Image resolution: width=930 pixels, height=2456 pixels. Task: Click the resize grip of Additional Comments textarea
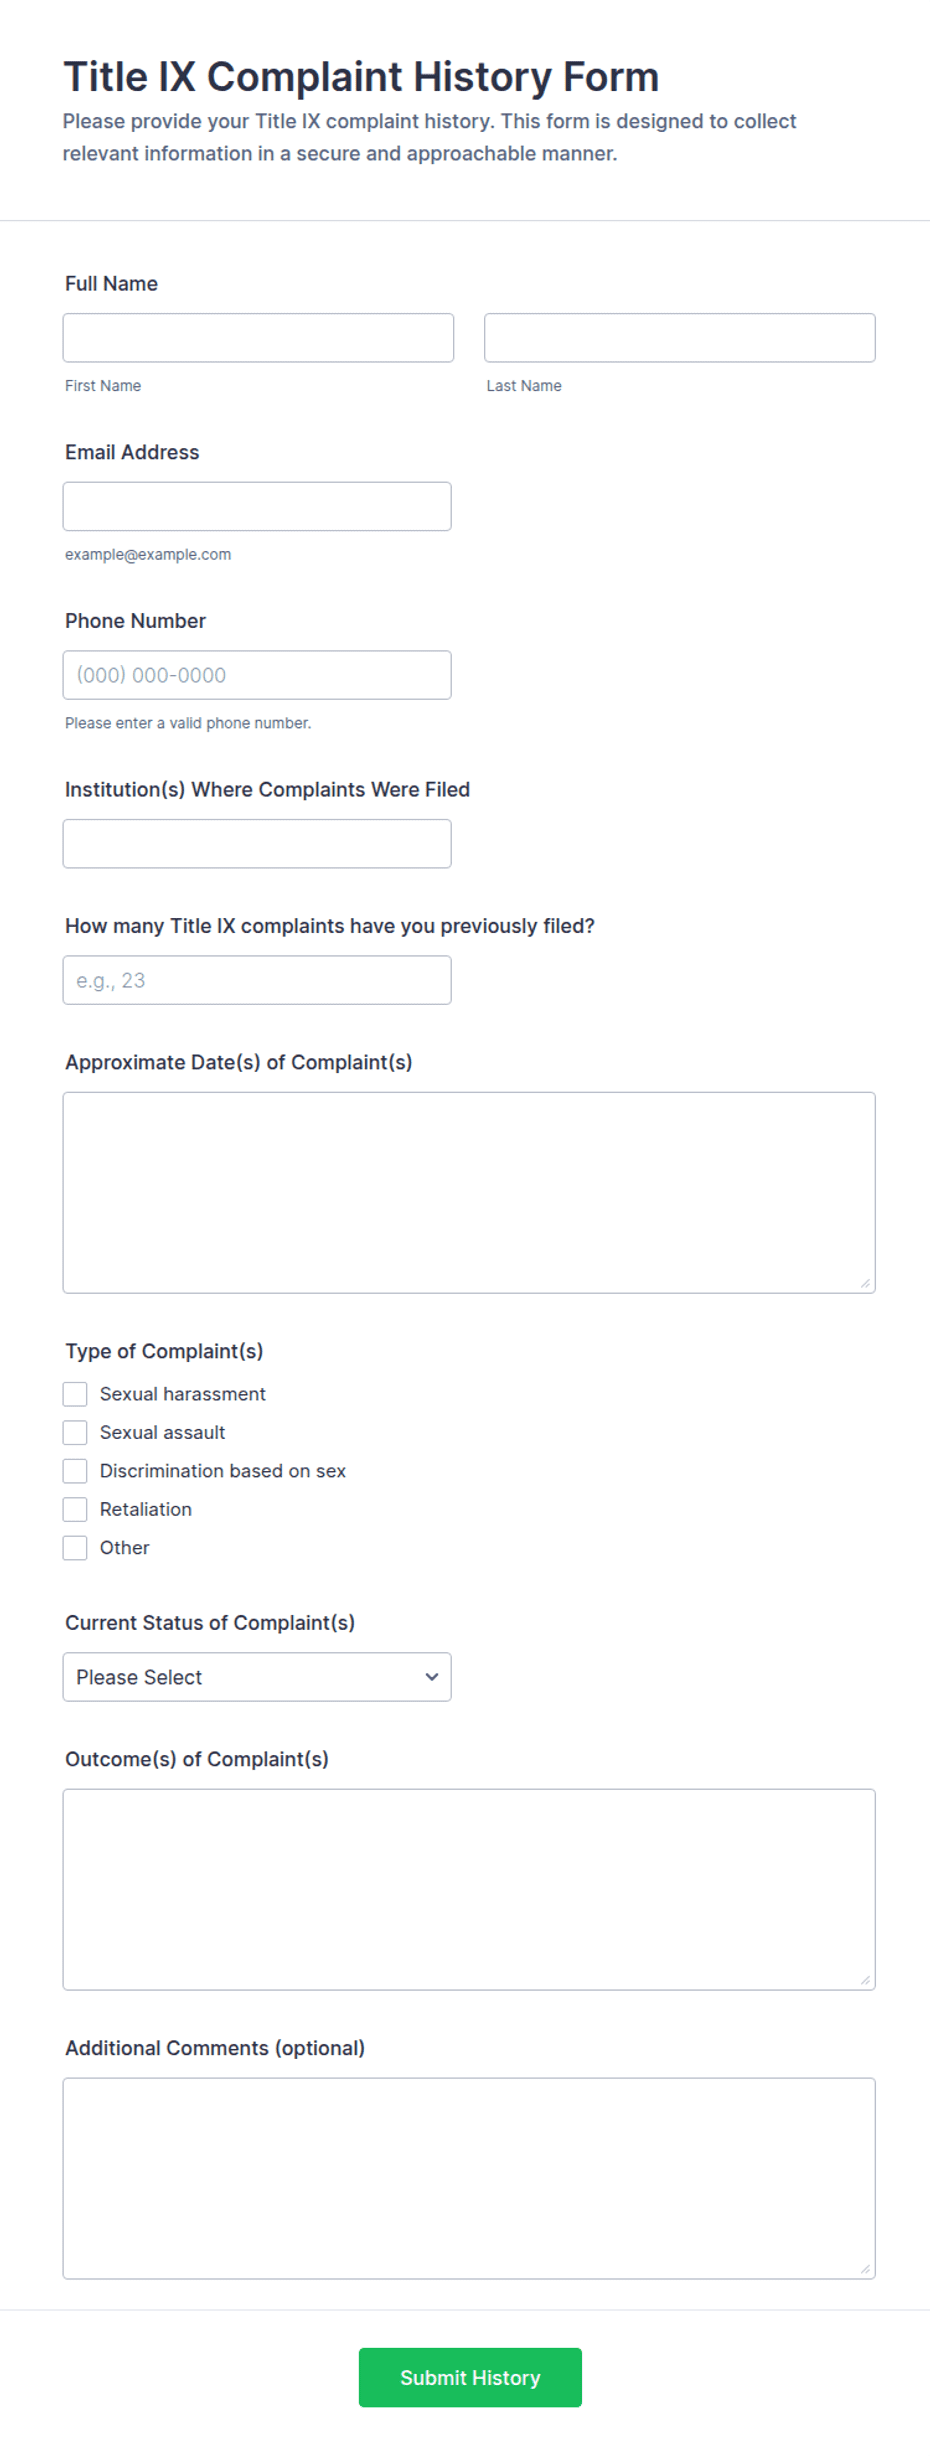[865, 2269]
